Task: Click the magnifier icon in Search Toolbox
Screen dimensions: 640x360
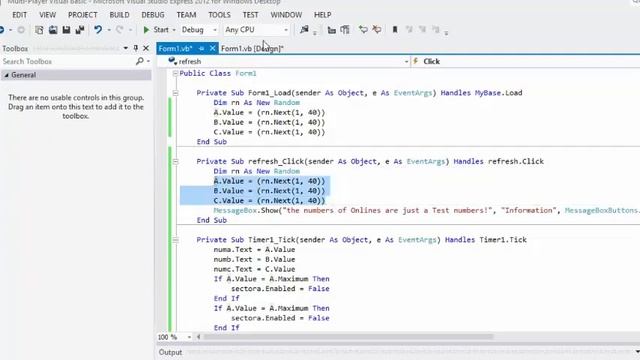Action: pyautogui.click(x=140, y=61)
